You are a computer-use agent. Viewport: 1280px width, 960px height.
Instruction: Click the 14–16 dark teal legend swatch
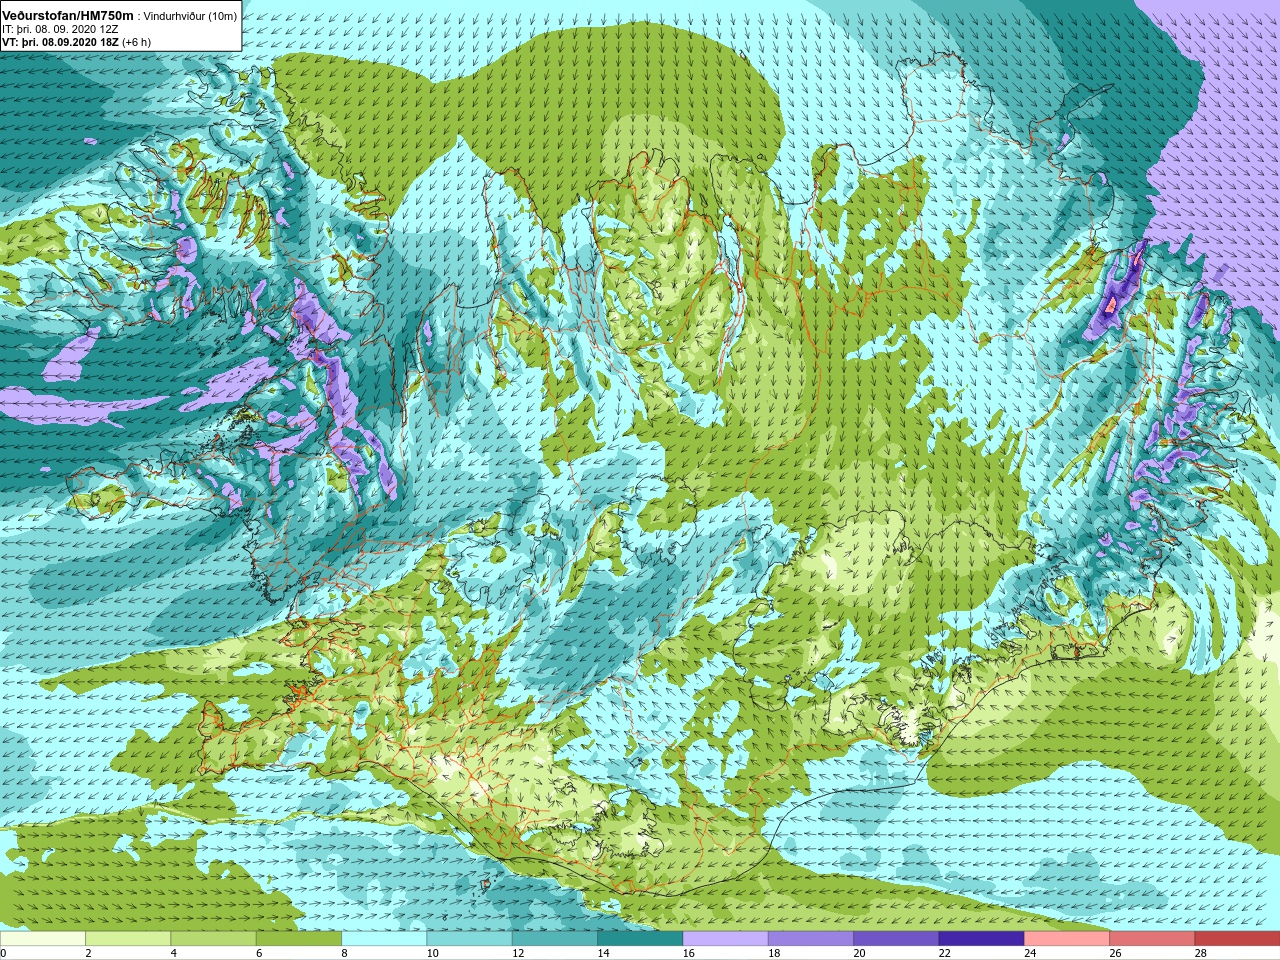click(x=640, y=938)
